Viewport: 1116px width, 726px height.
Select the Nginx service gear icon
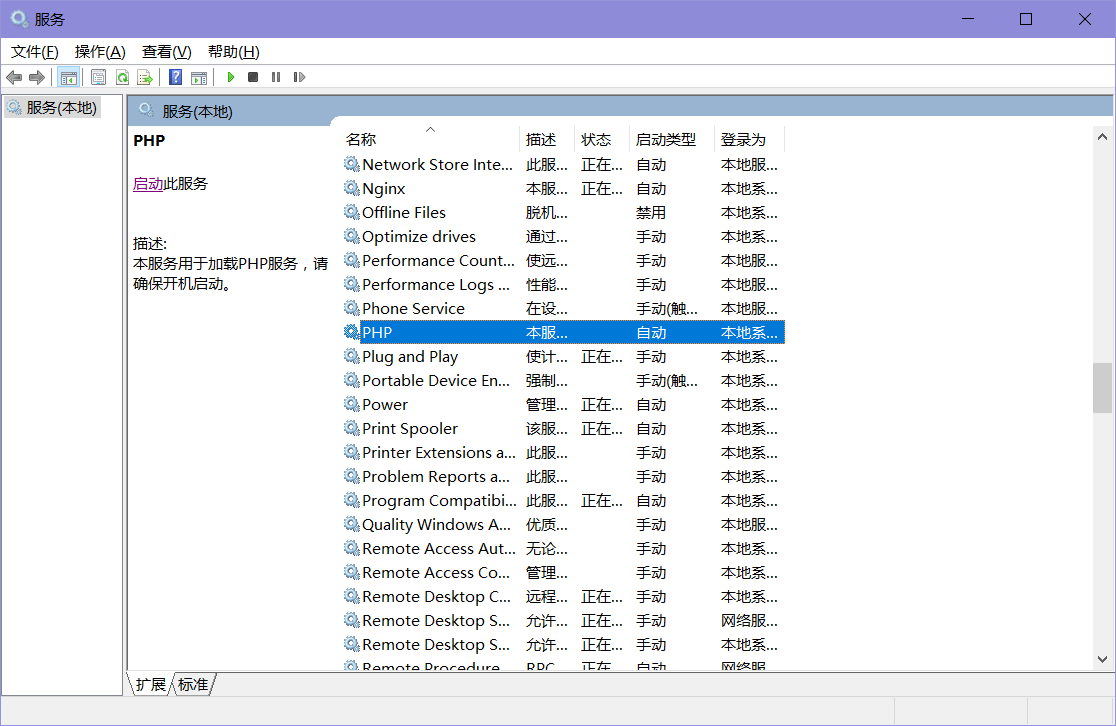352,188
